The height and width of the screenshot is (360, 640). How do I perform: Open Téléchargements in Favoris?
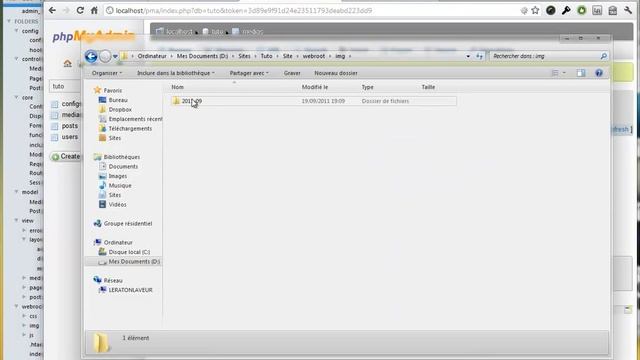click(x=130, y=129)
